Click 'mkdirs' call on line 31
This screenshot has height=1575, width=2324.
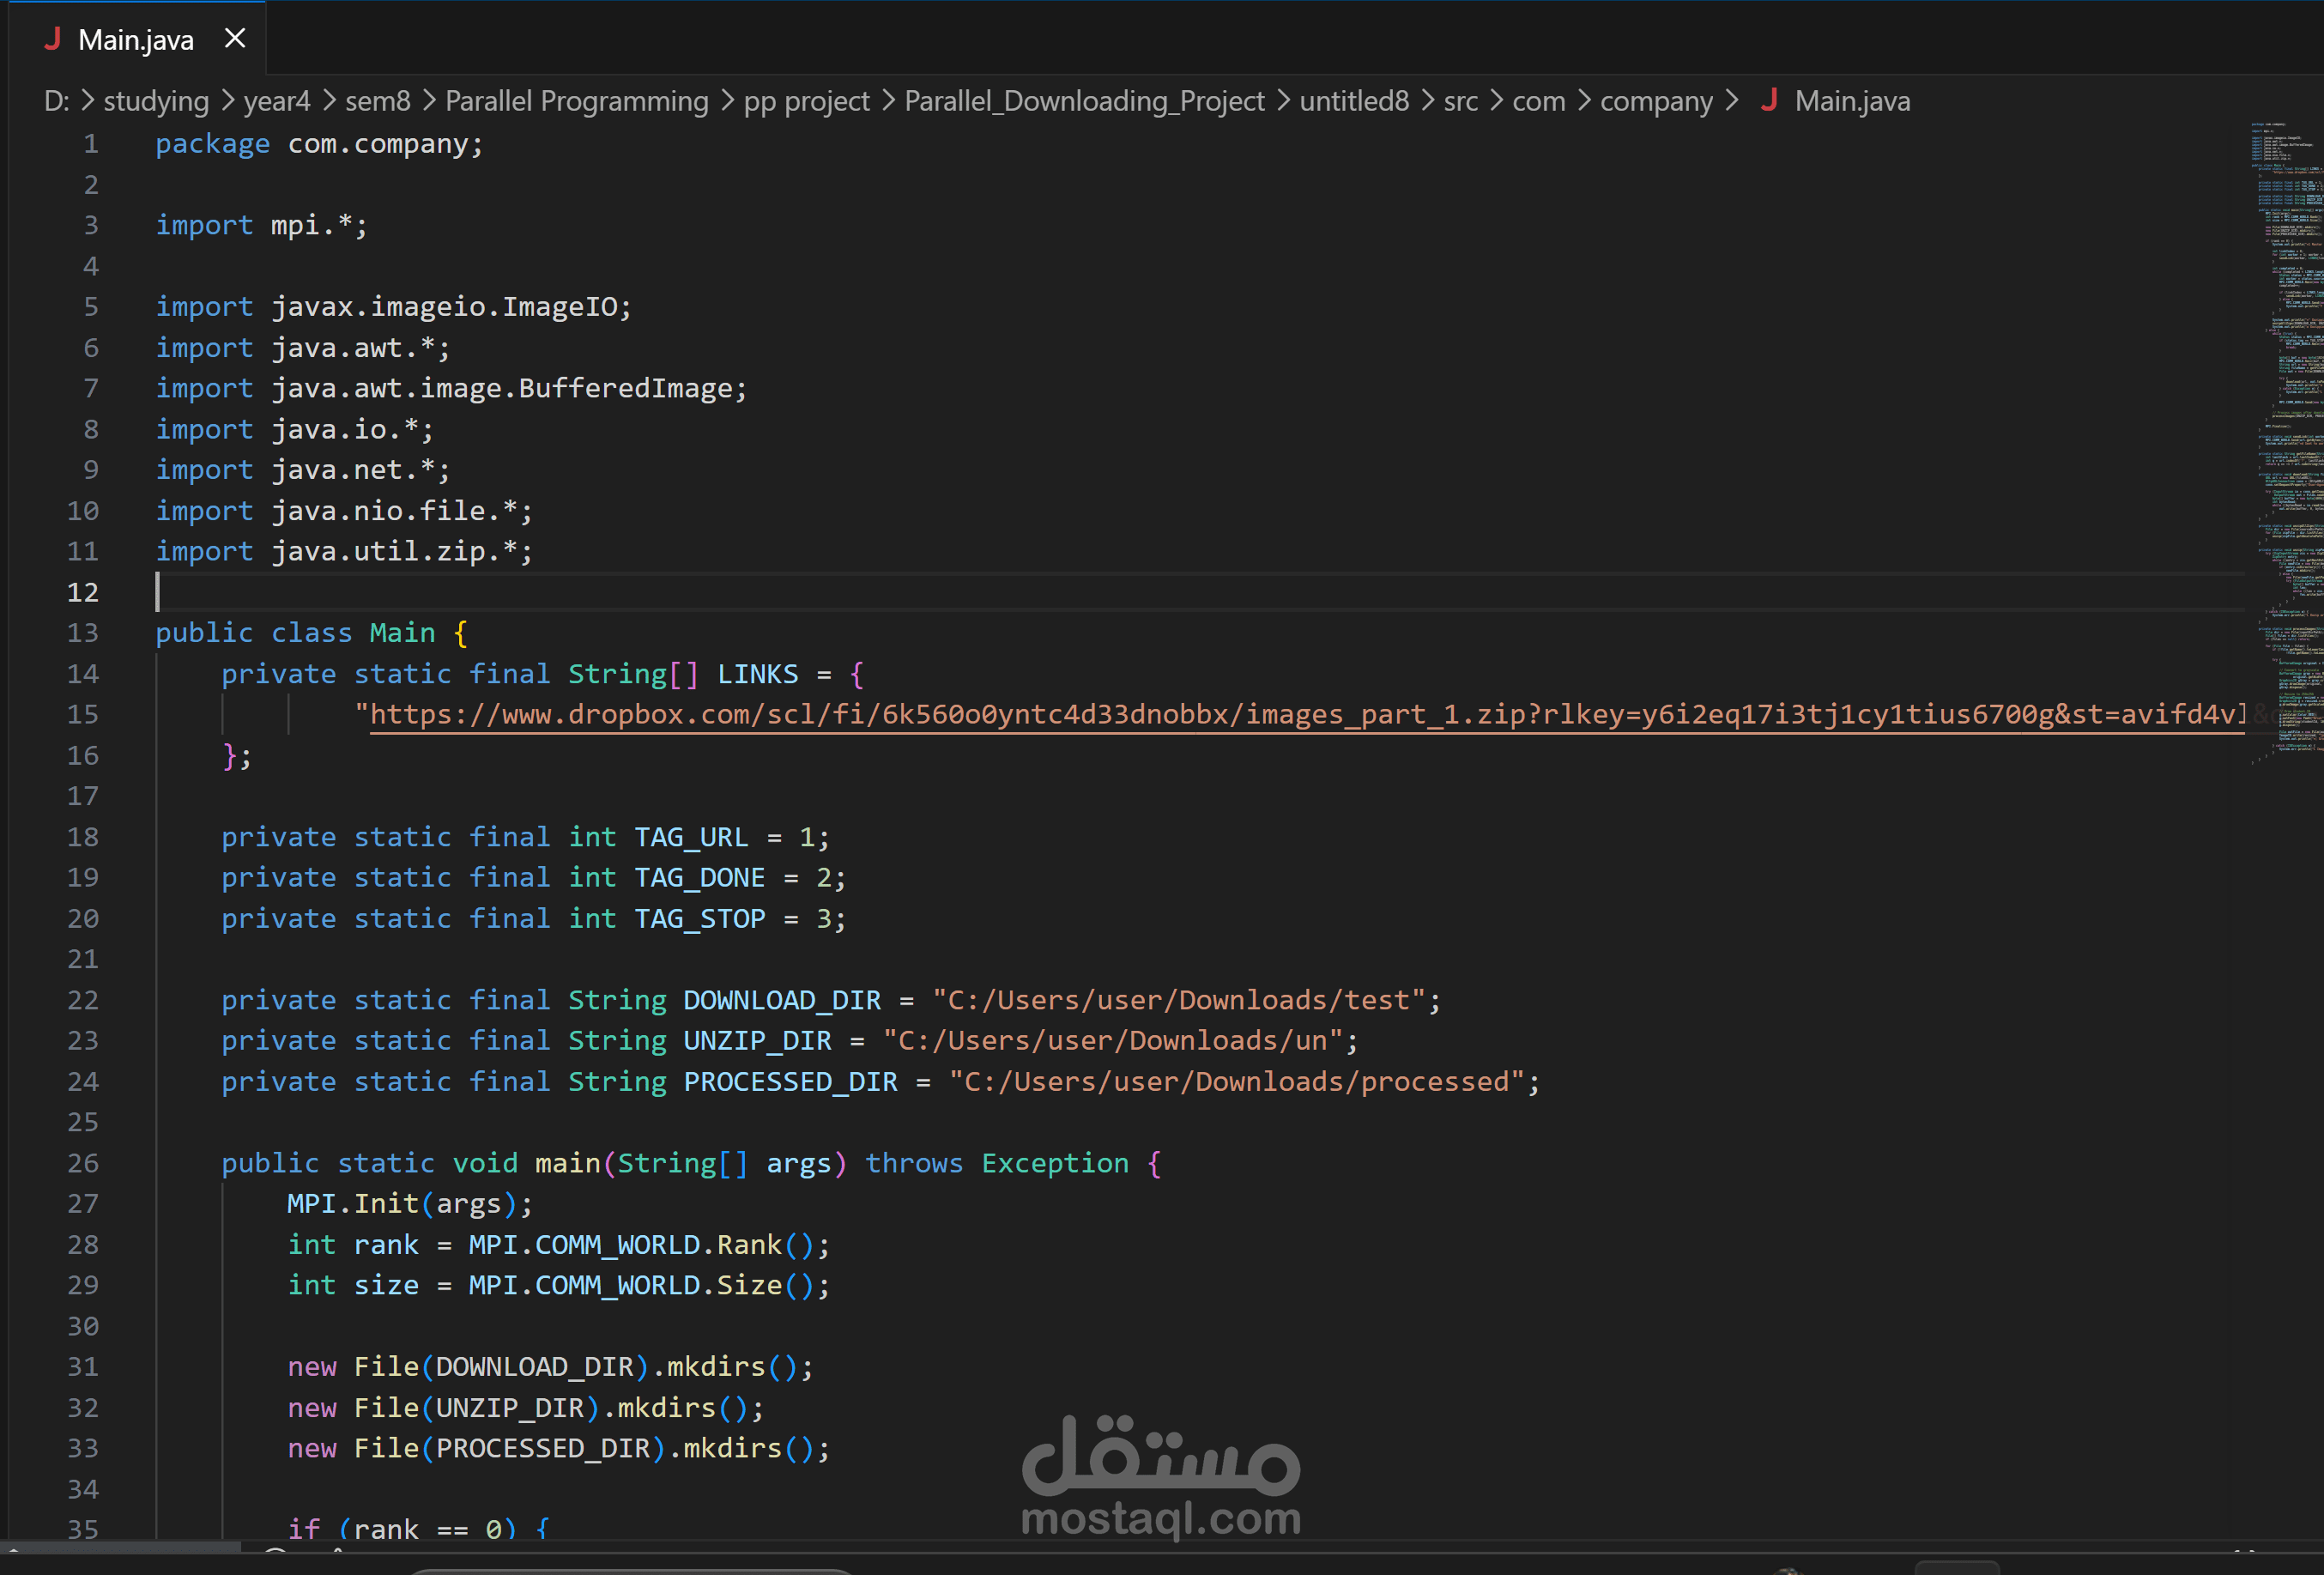(x=716, y=1367)
